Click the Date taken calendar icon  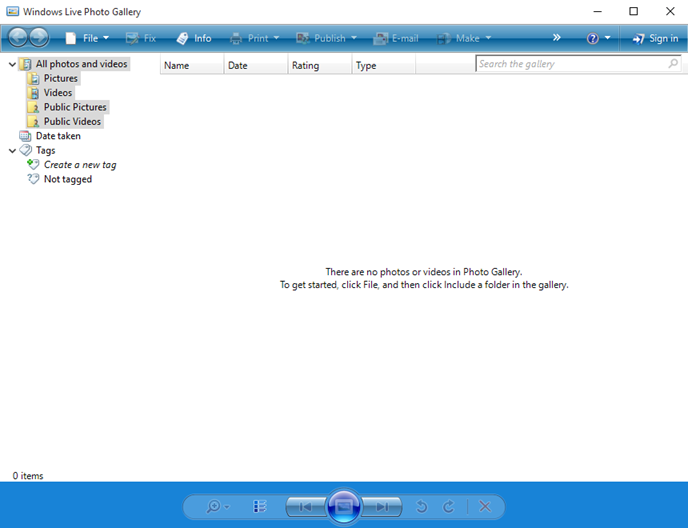pos(25,136)
